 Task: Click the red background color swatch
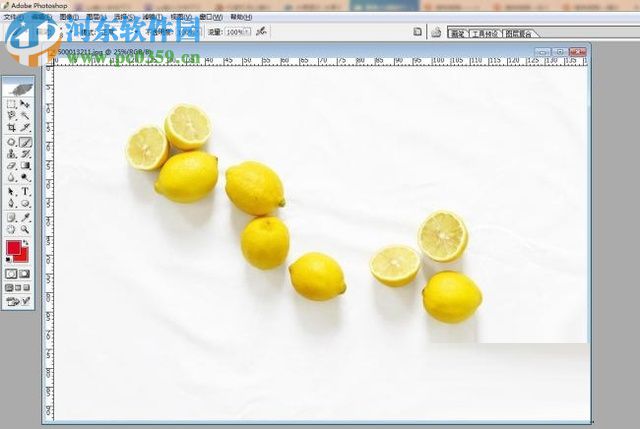pyautogui.click(x=23, y=258)
